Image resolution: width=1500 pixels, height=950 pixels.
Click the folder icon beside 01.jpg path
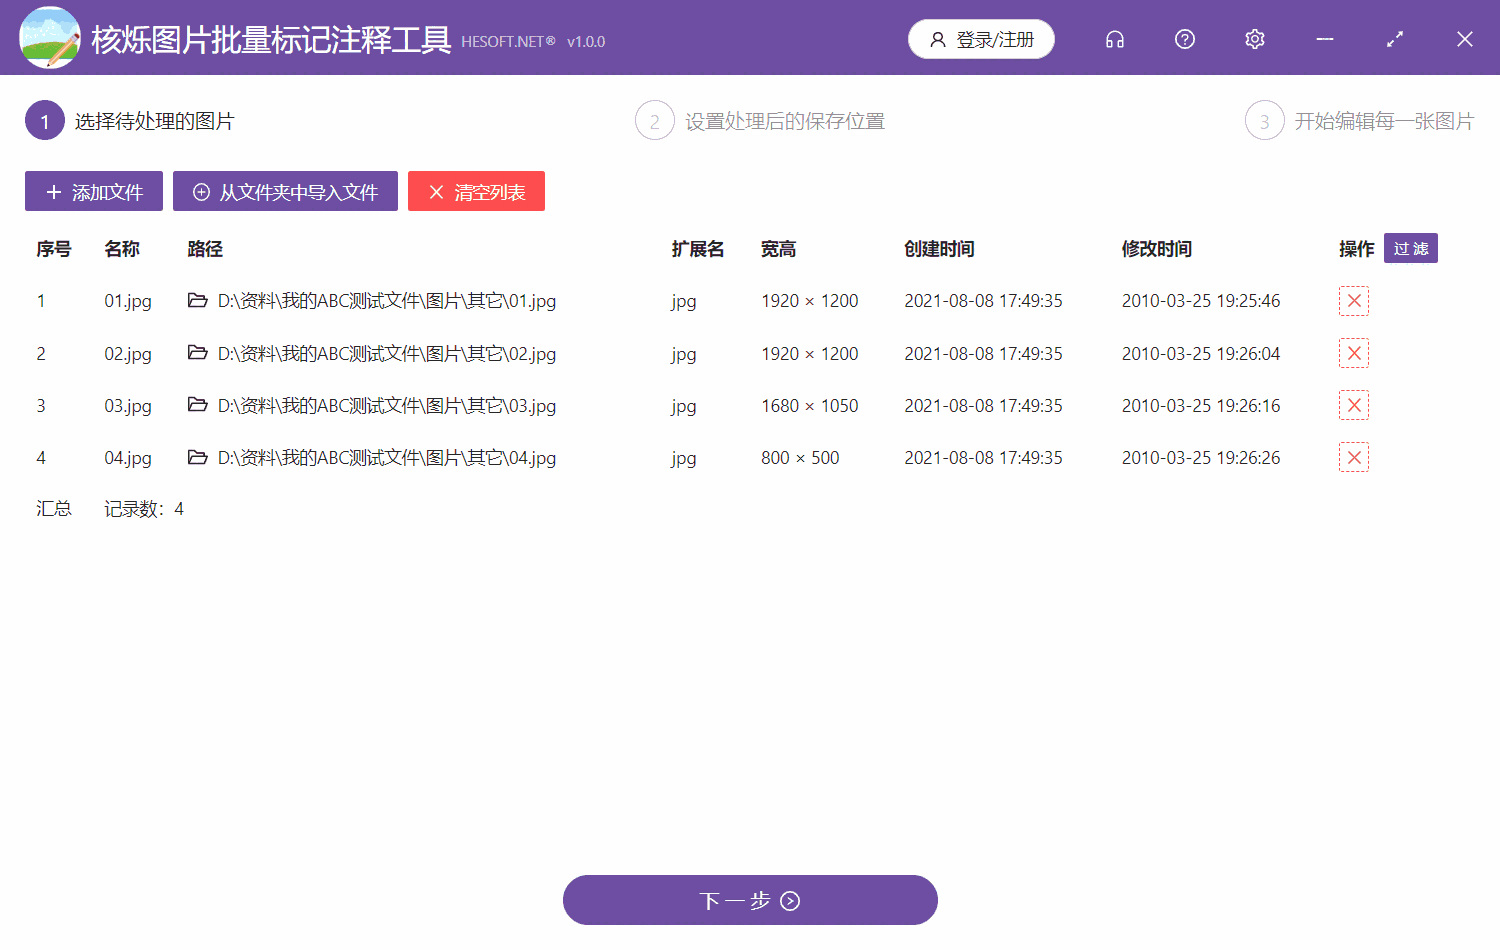point(197,300)
